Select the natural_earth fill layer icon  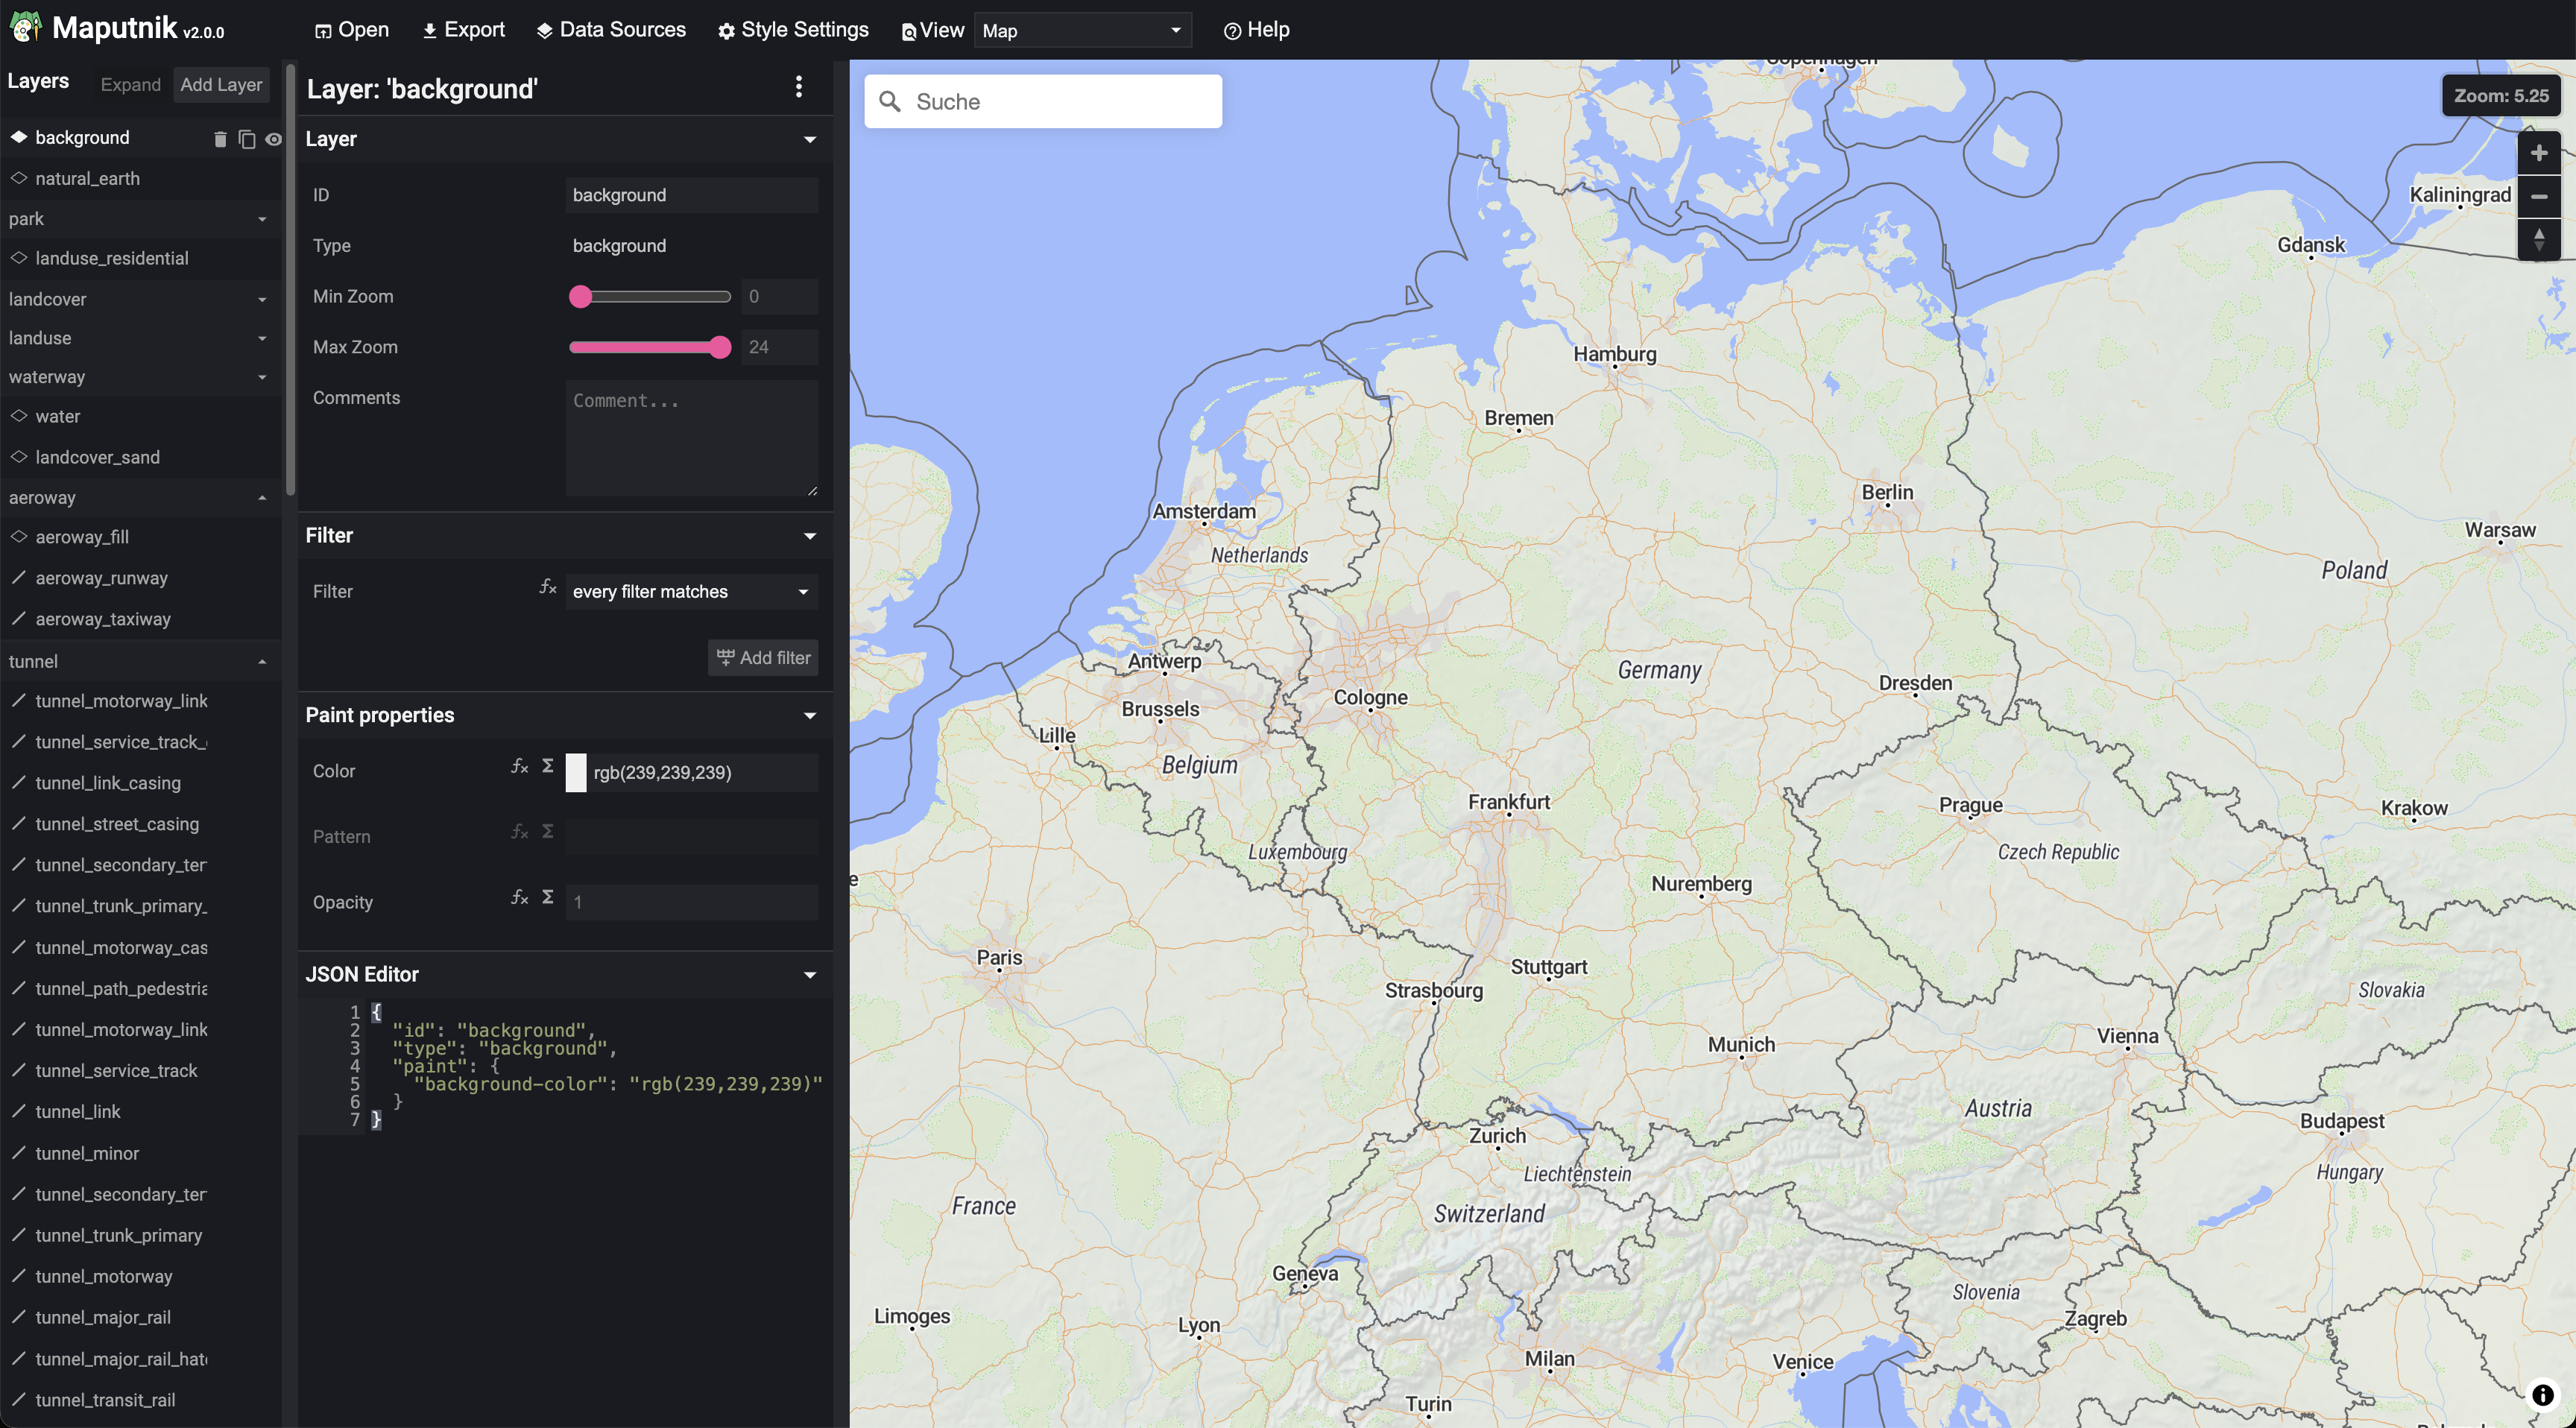[x=19, y=178]
